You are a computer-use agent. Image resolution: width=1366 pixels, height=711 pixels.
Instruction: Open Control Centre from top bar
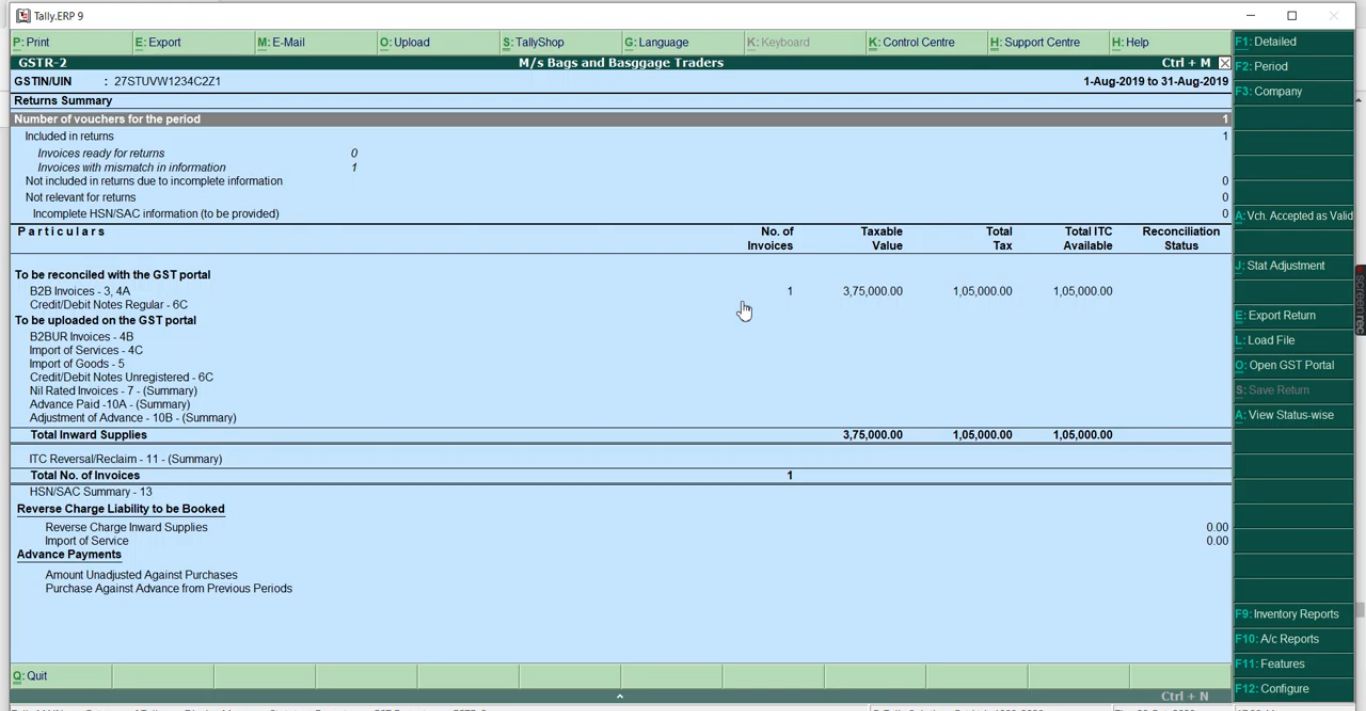[x=911, y=42]
